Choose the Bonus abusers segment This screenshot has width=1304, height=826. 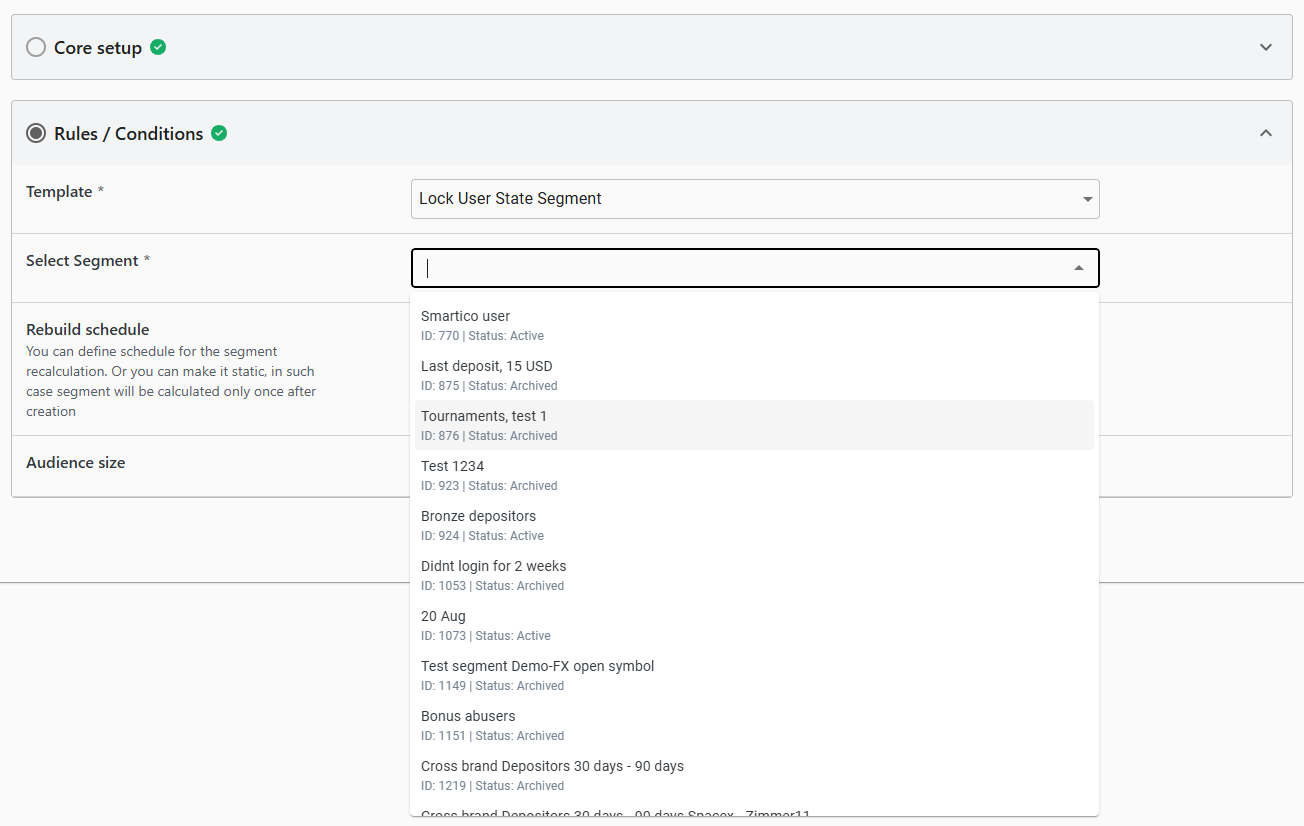[x=754, y=725]
